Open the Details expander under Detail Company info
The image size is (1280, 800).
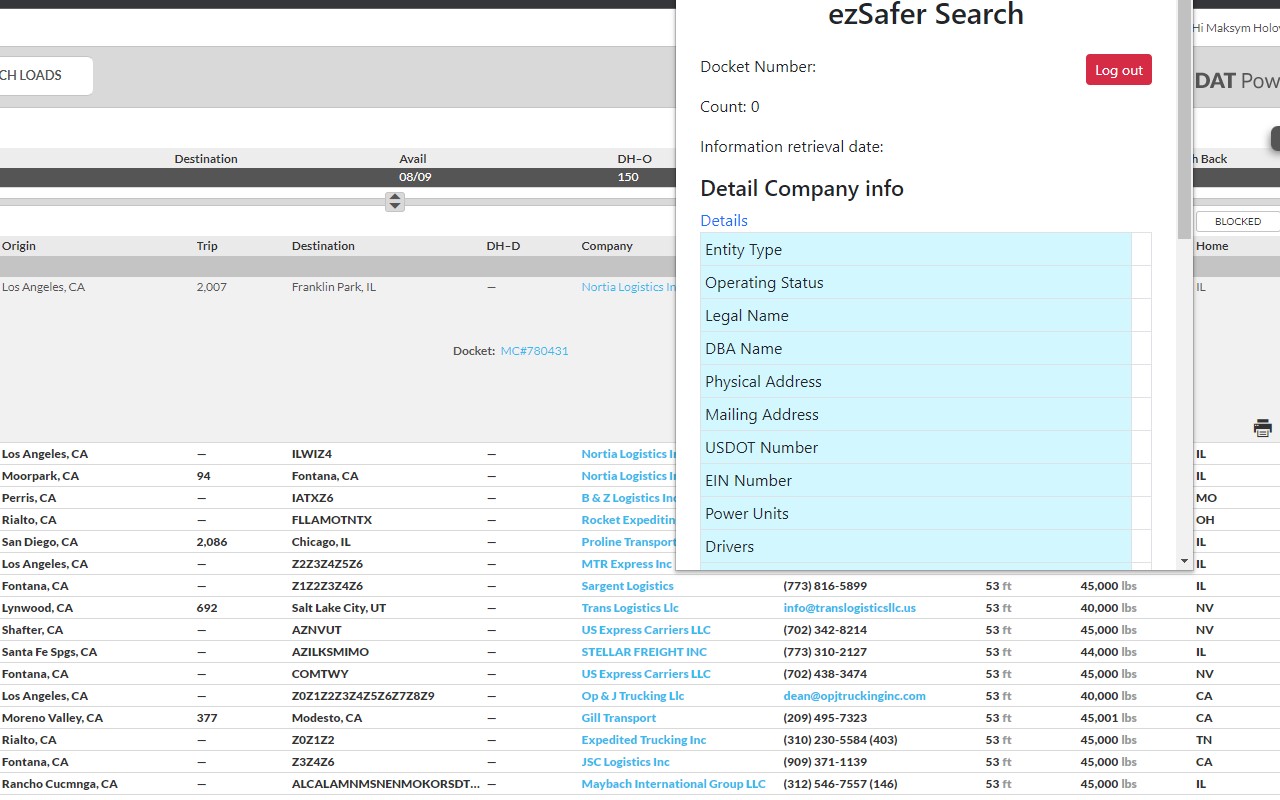[x=724, y=220]
